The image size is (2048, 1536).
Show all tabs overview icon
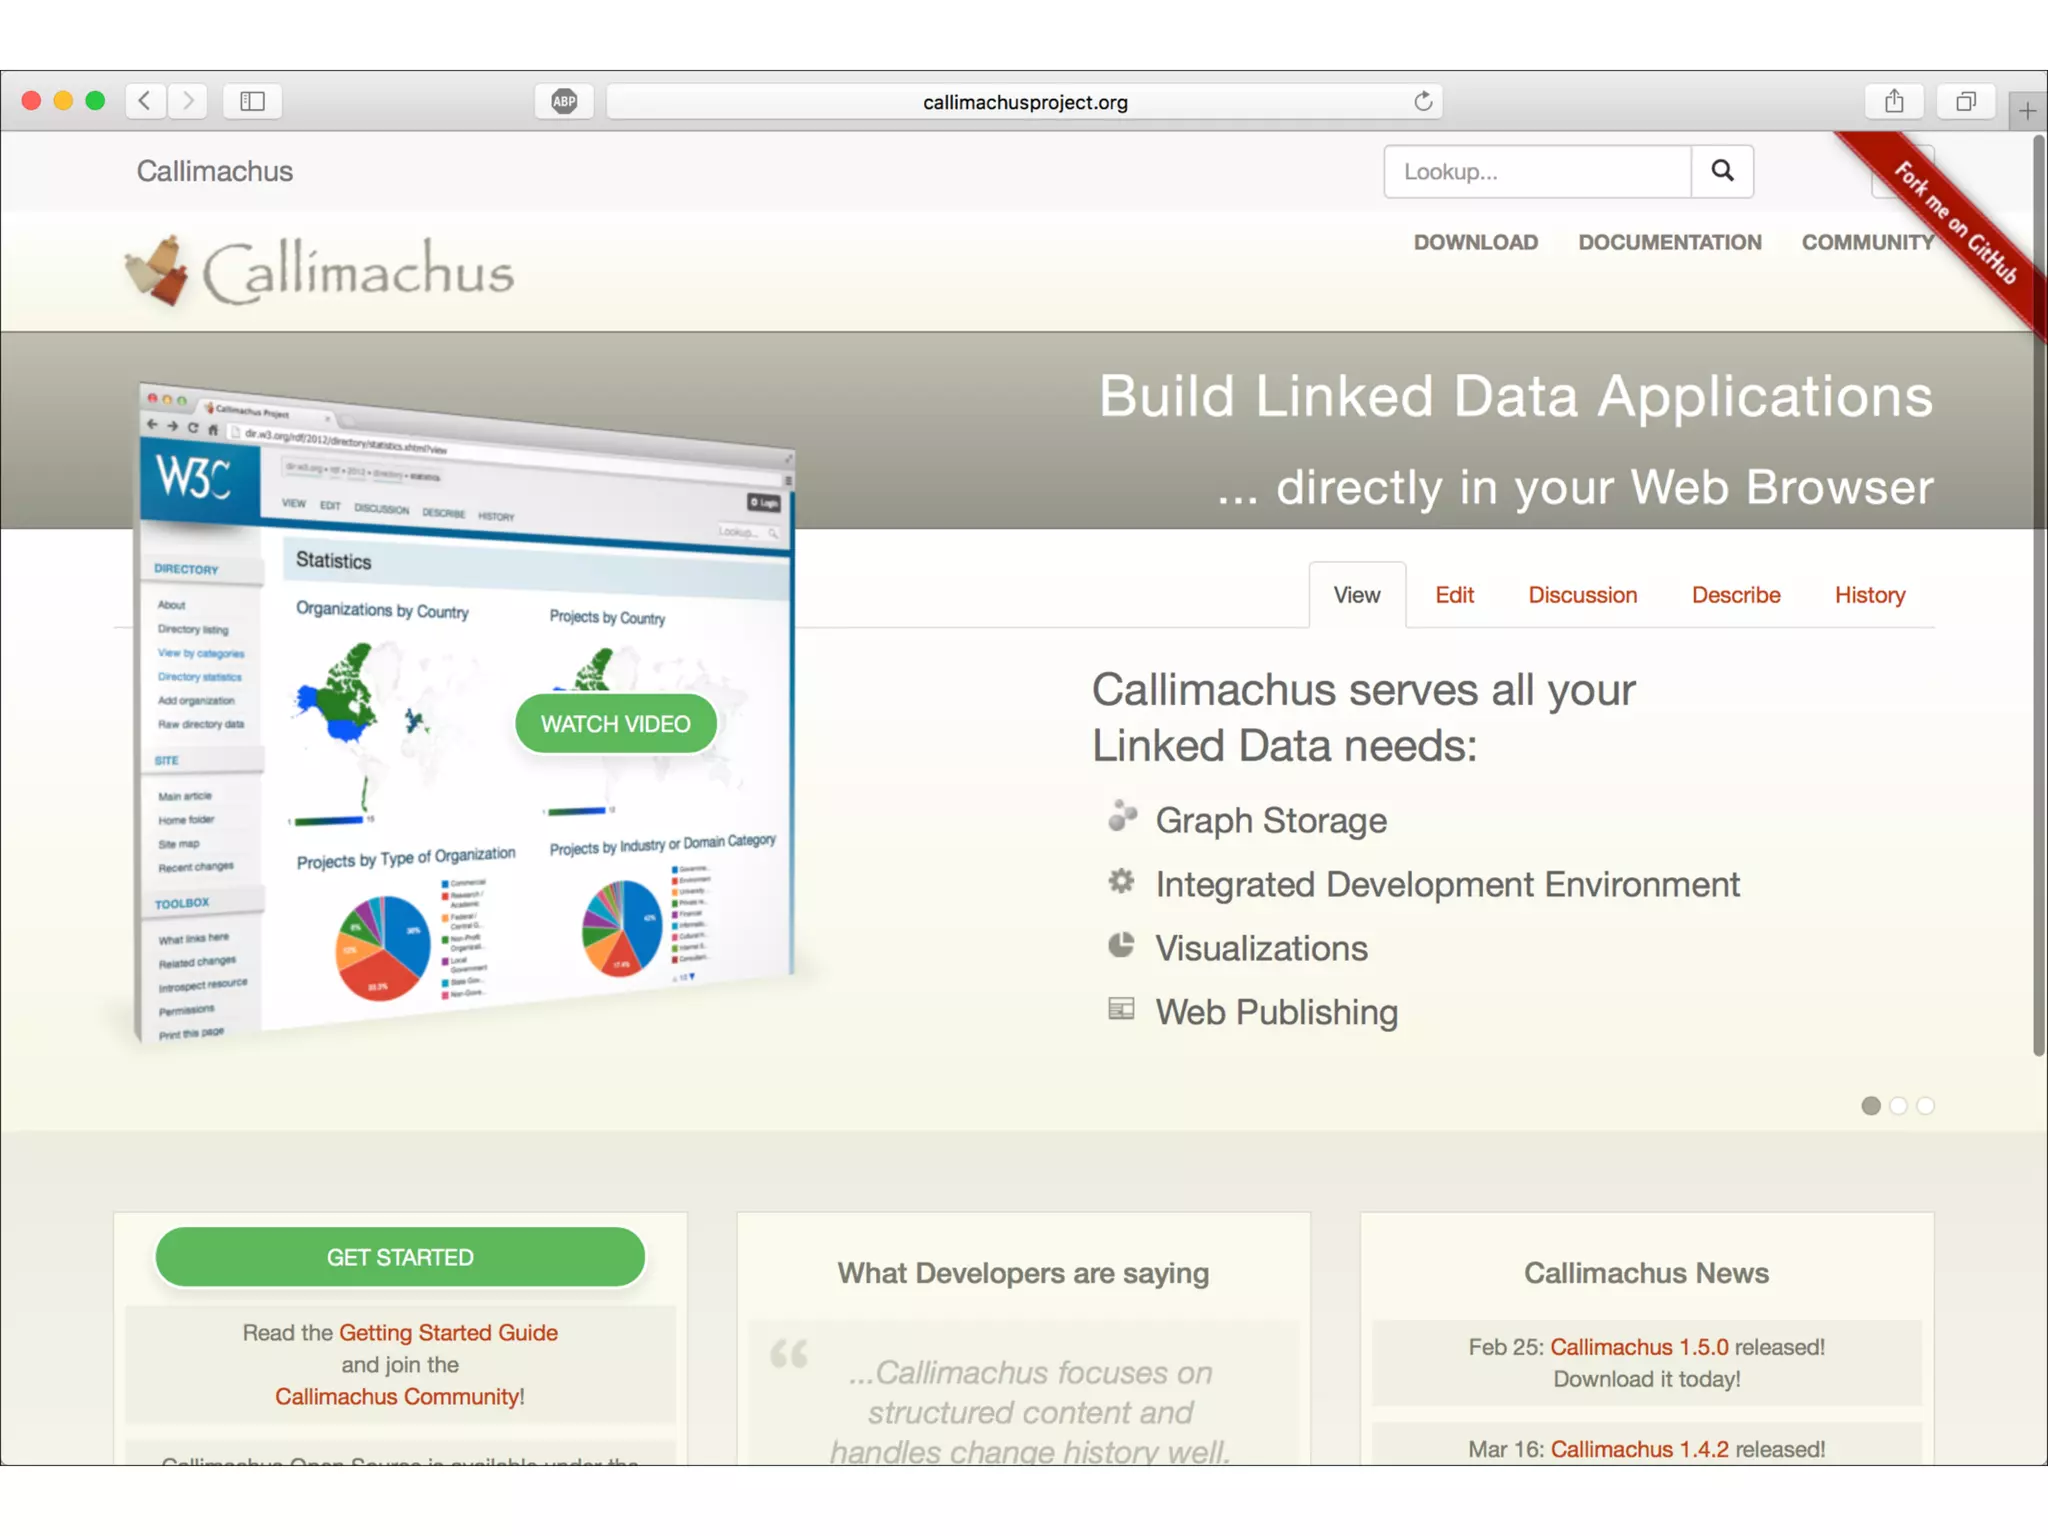point(1965,101)
